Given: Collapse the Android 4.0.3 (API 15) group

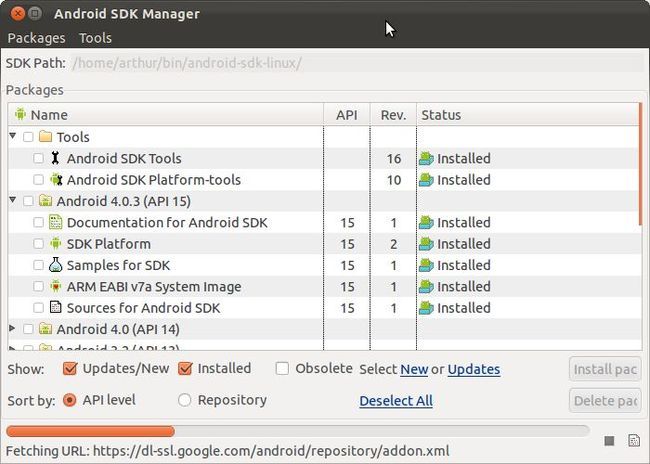Looking at the screenshot, I should tap(13, 200).
